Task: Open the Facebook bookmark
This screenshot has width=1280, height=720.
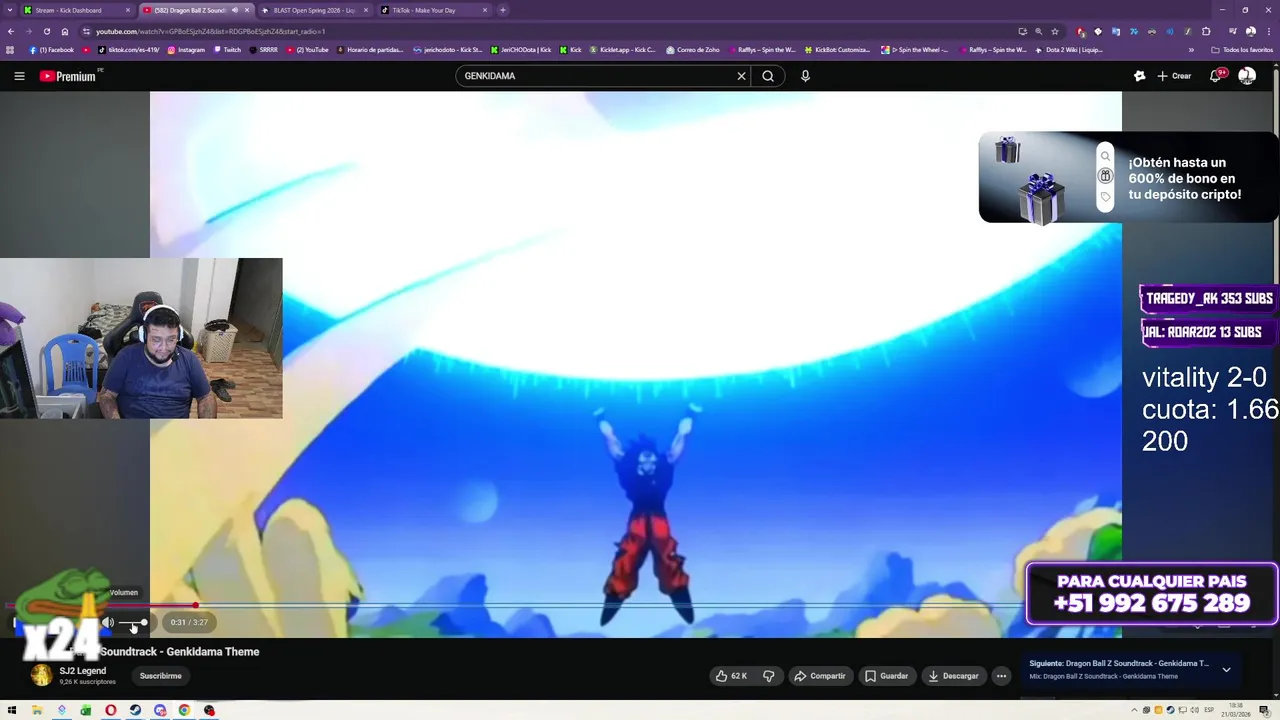Action: coord(51,49)
